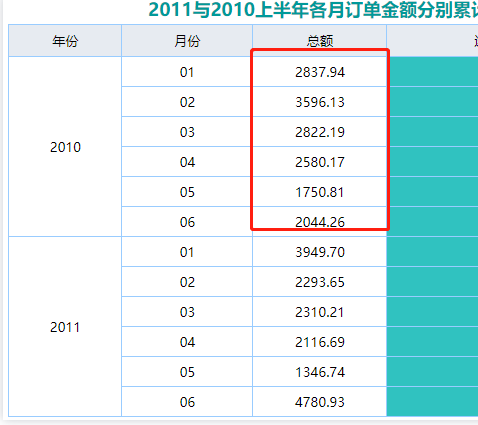Click the 2580.17 total cell
Image resolution: width=478 pixels, height=425 pixels.
319,162
